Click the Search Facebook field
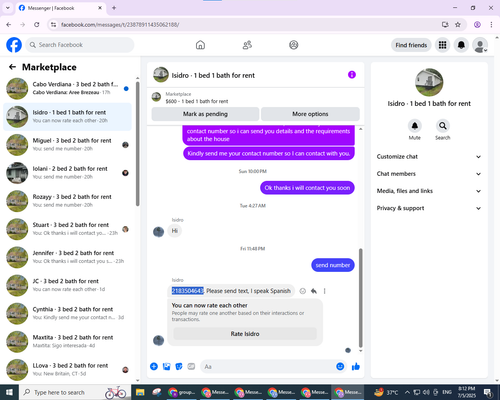Viewport: 500px width, 400px height. coord(80,45)
